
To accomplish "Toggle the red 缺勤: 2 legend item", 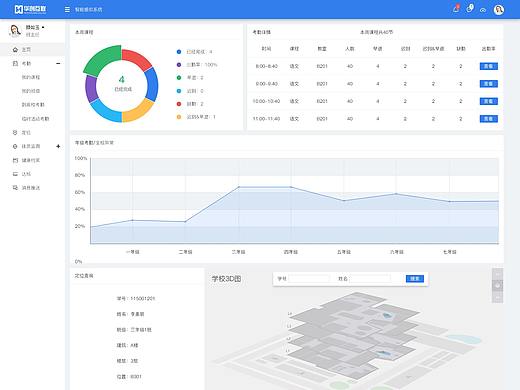I will tap(190, 104).
